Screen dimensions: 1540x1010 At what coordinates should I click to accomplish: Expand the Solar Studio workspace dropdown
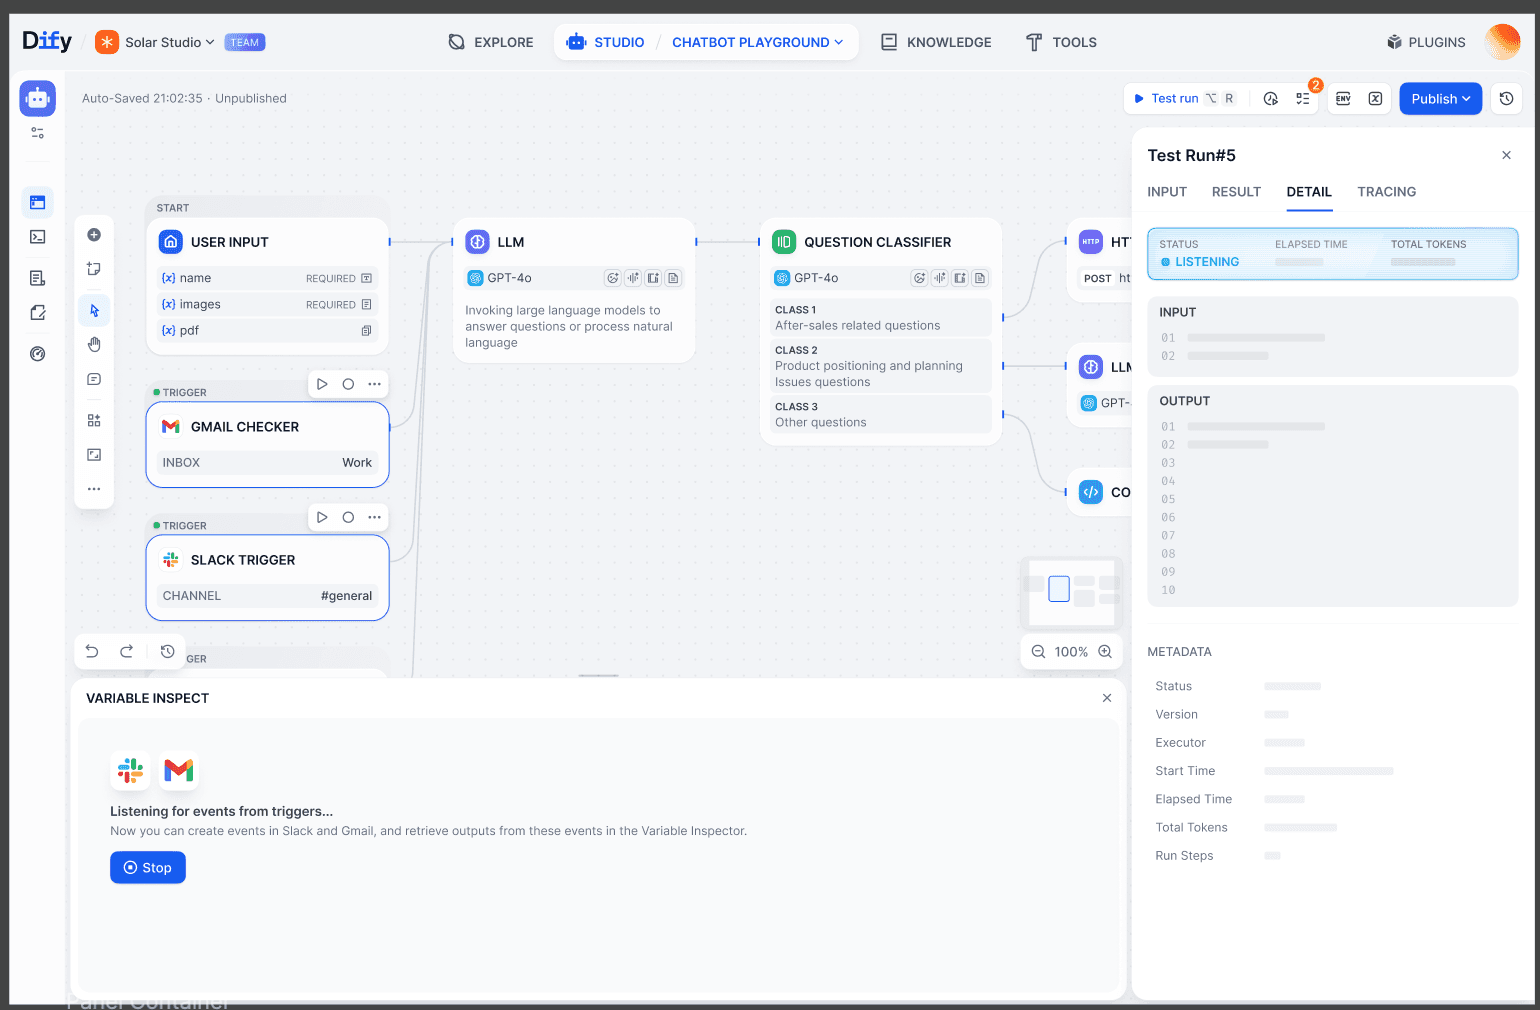[169, 42]
